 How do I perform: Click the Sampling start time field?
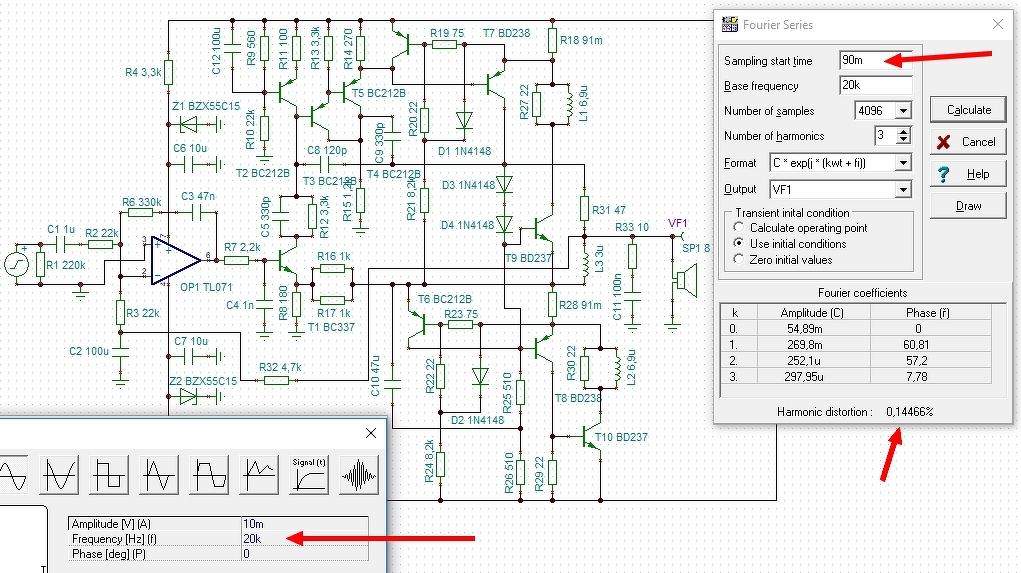[876, 61]
